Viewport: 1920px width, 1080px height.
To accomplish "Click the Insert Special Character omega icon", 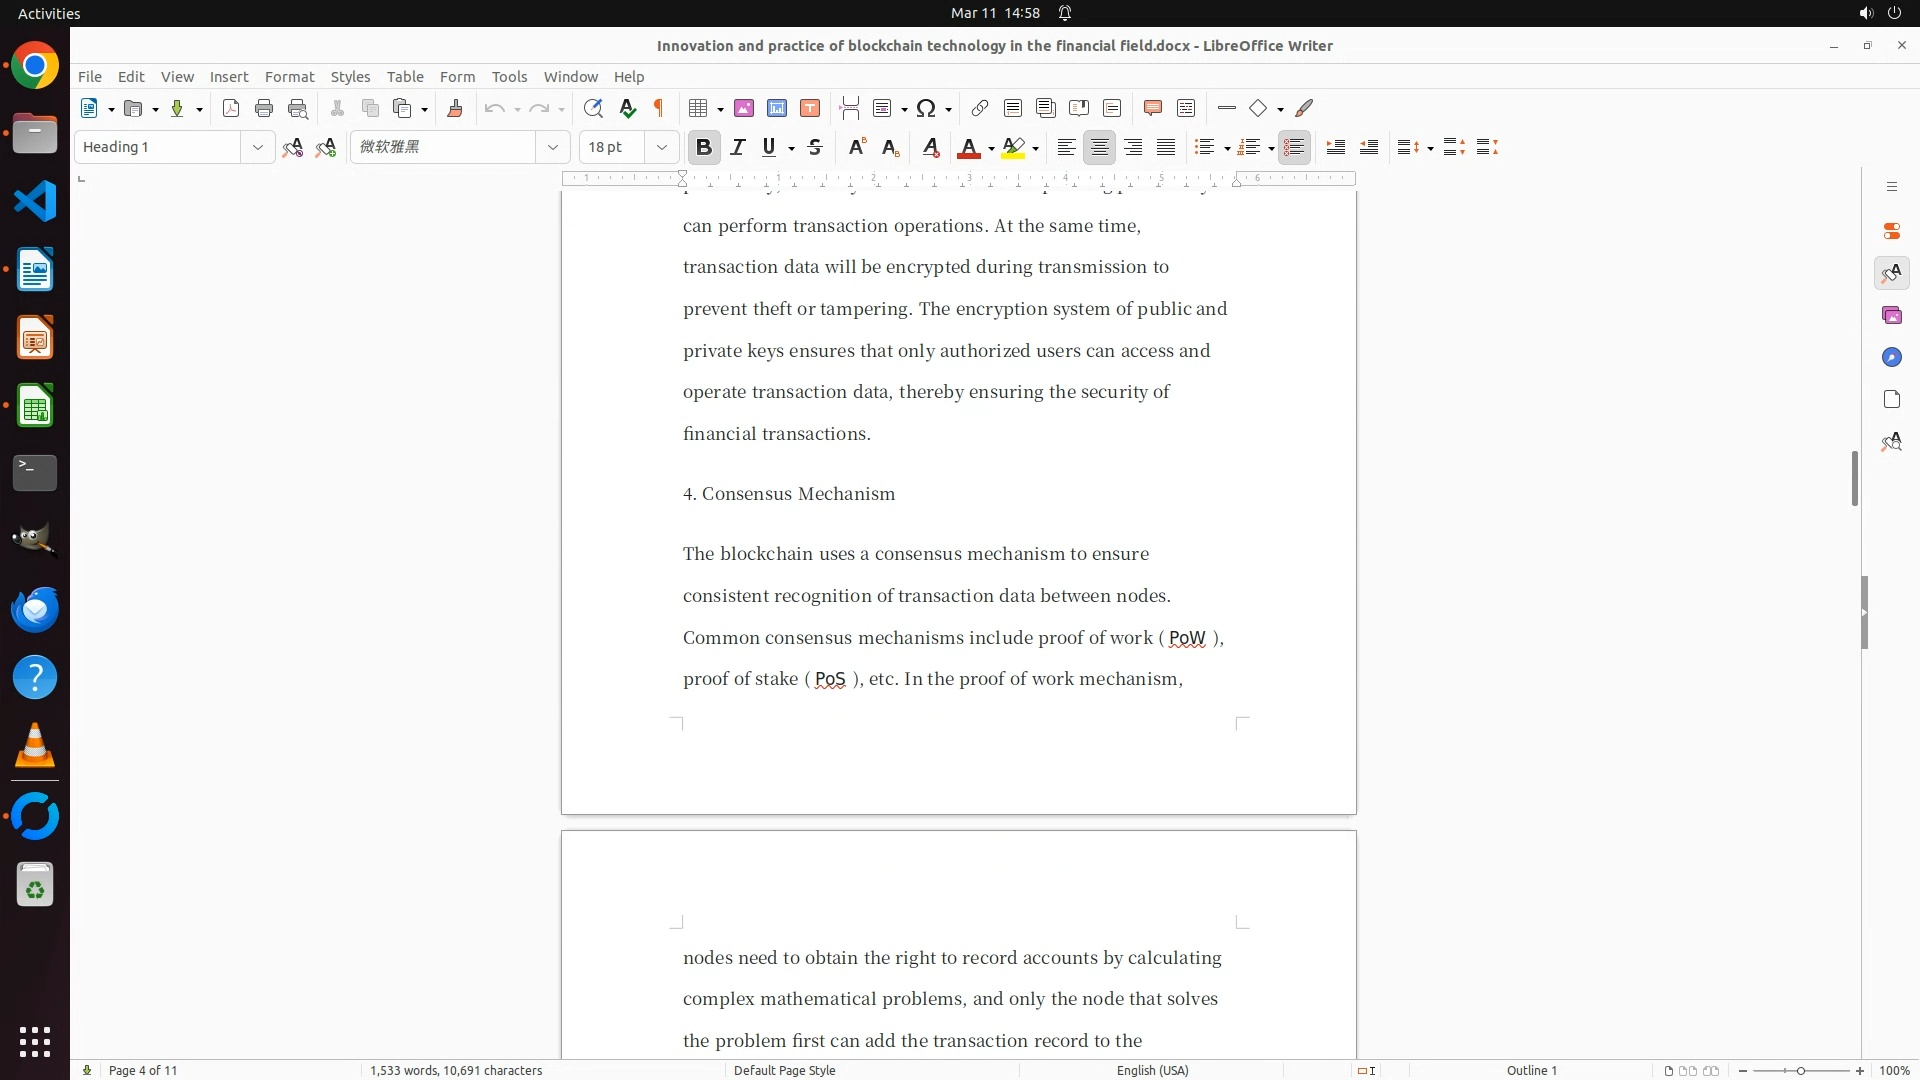I will pyautogui.click(x=926, y=108).
